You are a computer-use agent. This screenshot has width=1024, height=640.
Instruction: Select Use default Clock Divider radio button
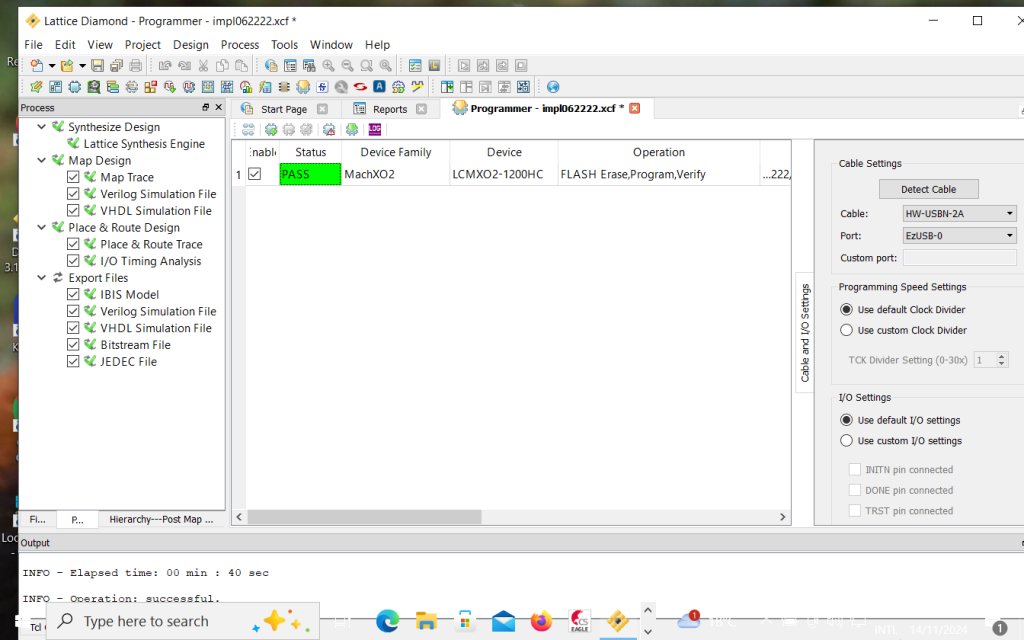click(x=846, y=310)
